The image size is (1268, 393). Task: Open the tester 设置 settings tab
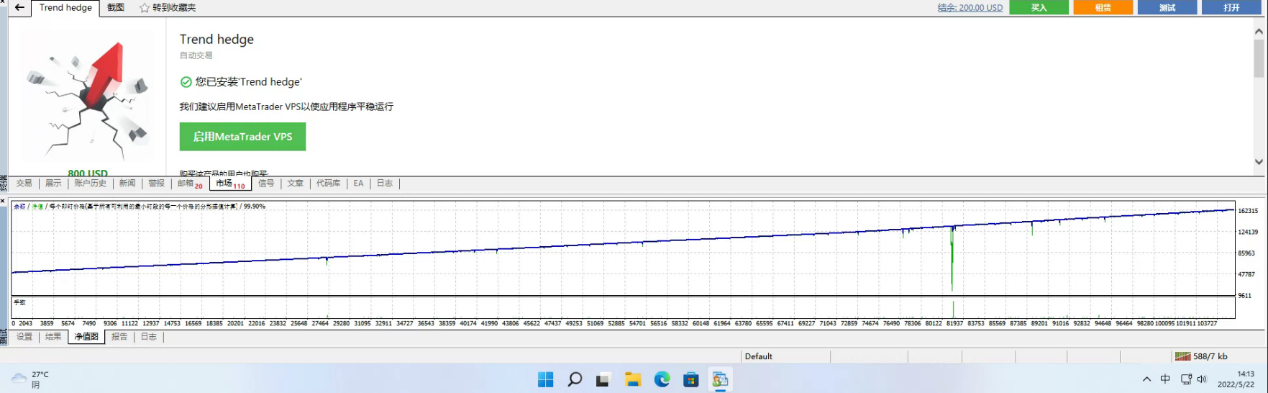click(x=24, y=337)
